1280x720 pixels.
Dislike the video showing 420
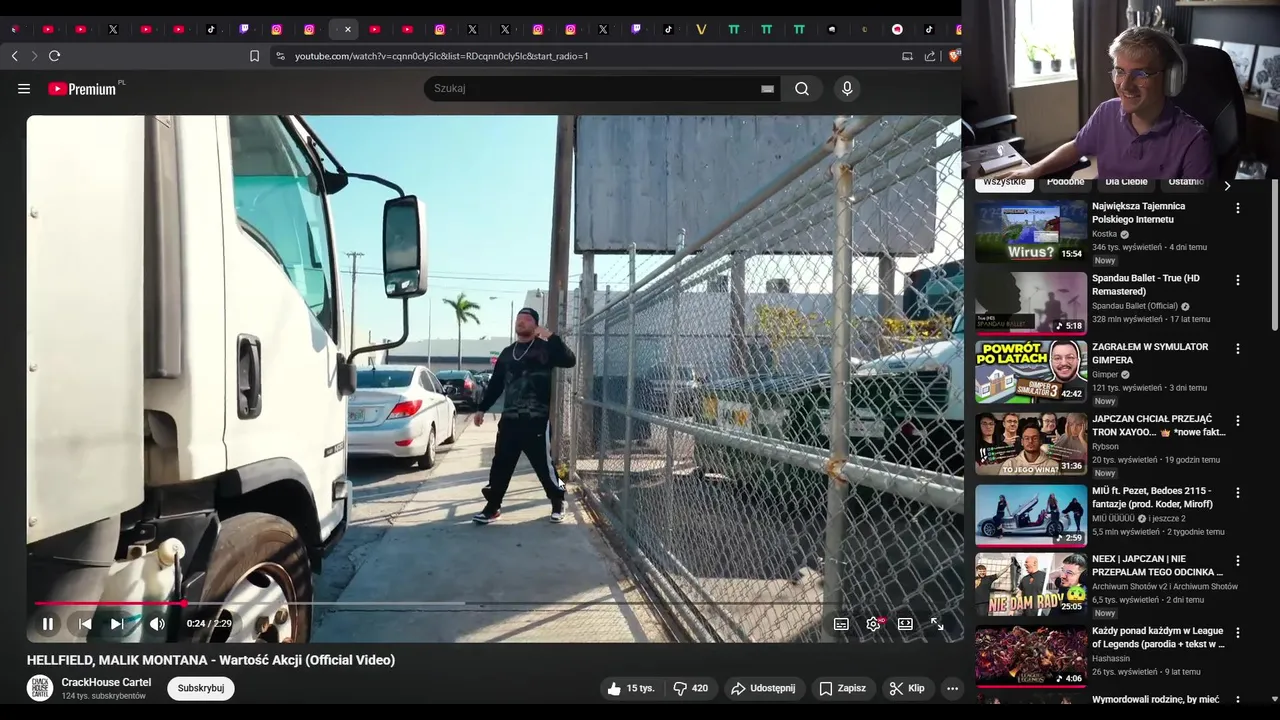coord(690,688)
